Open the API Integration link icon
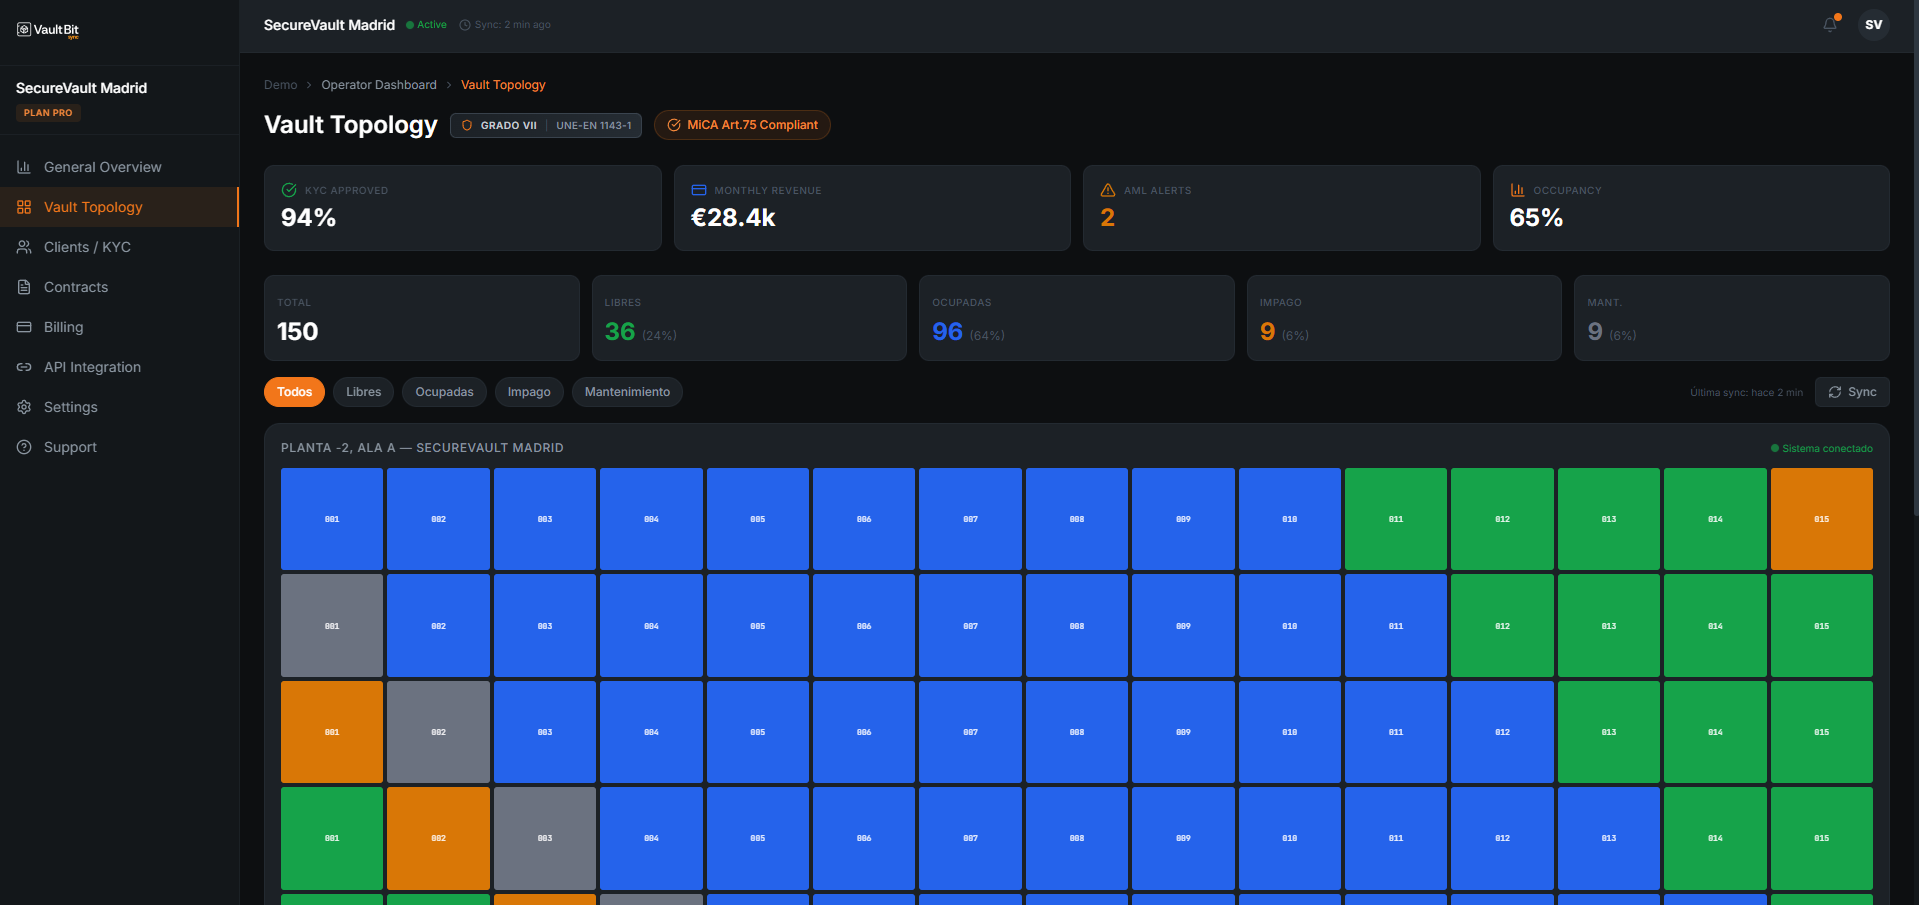1919x905 pixels. [24, 367]
